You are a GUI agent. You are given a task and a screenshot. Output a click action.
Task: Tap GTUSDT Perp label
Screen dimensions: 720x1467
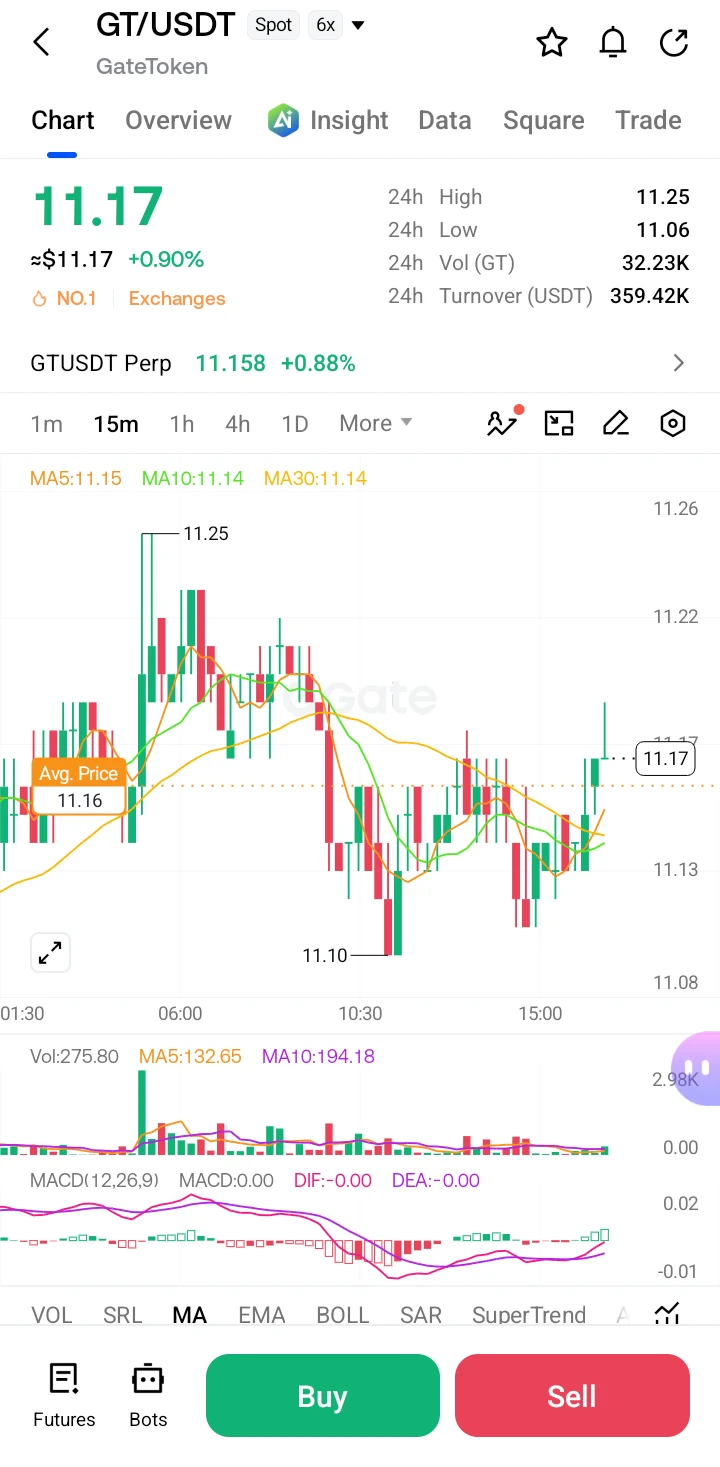pyautogui.click(x=101, y=363)
